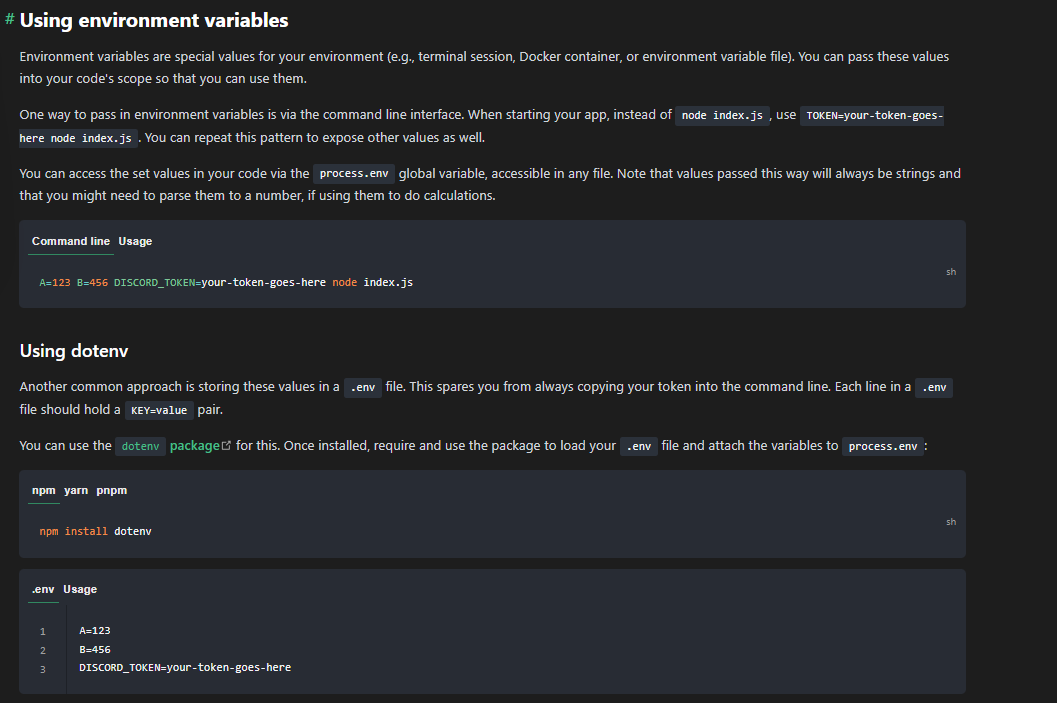Screen dimensions: 1057x703
Task: Click the sh language label on first code block
Action: (x=950, y=271)
